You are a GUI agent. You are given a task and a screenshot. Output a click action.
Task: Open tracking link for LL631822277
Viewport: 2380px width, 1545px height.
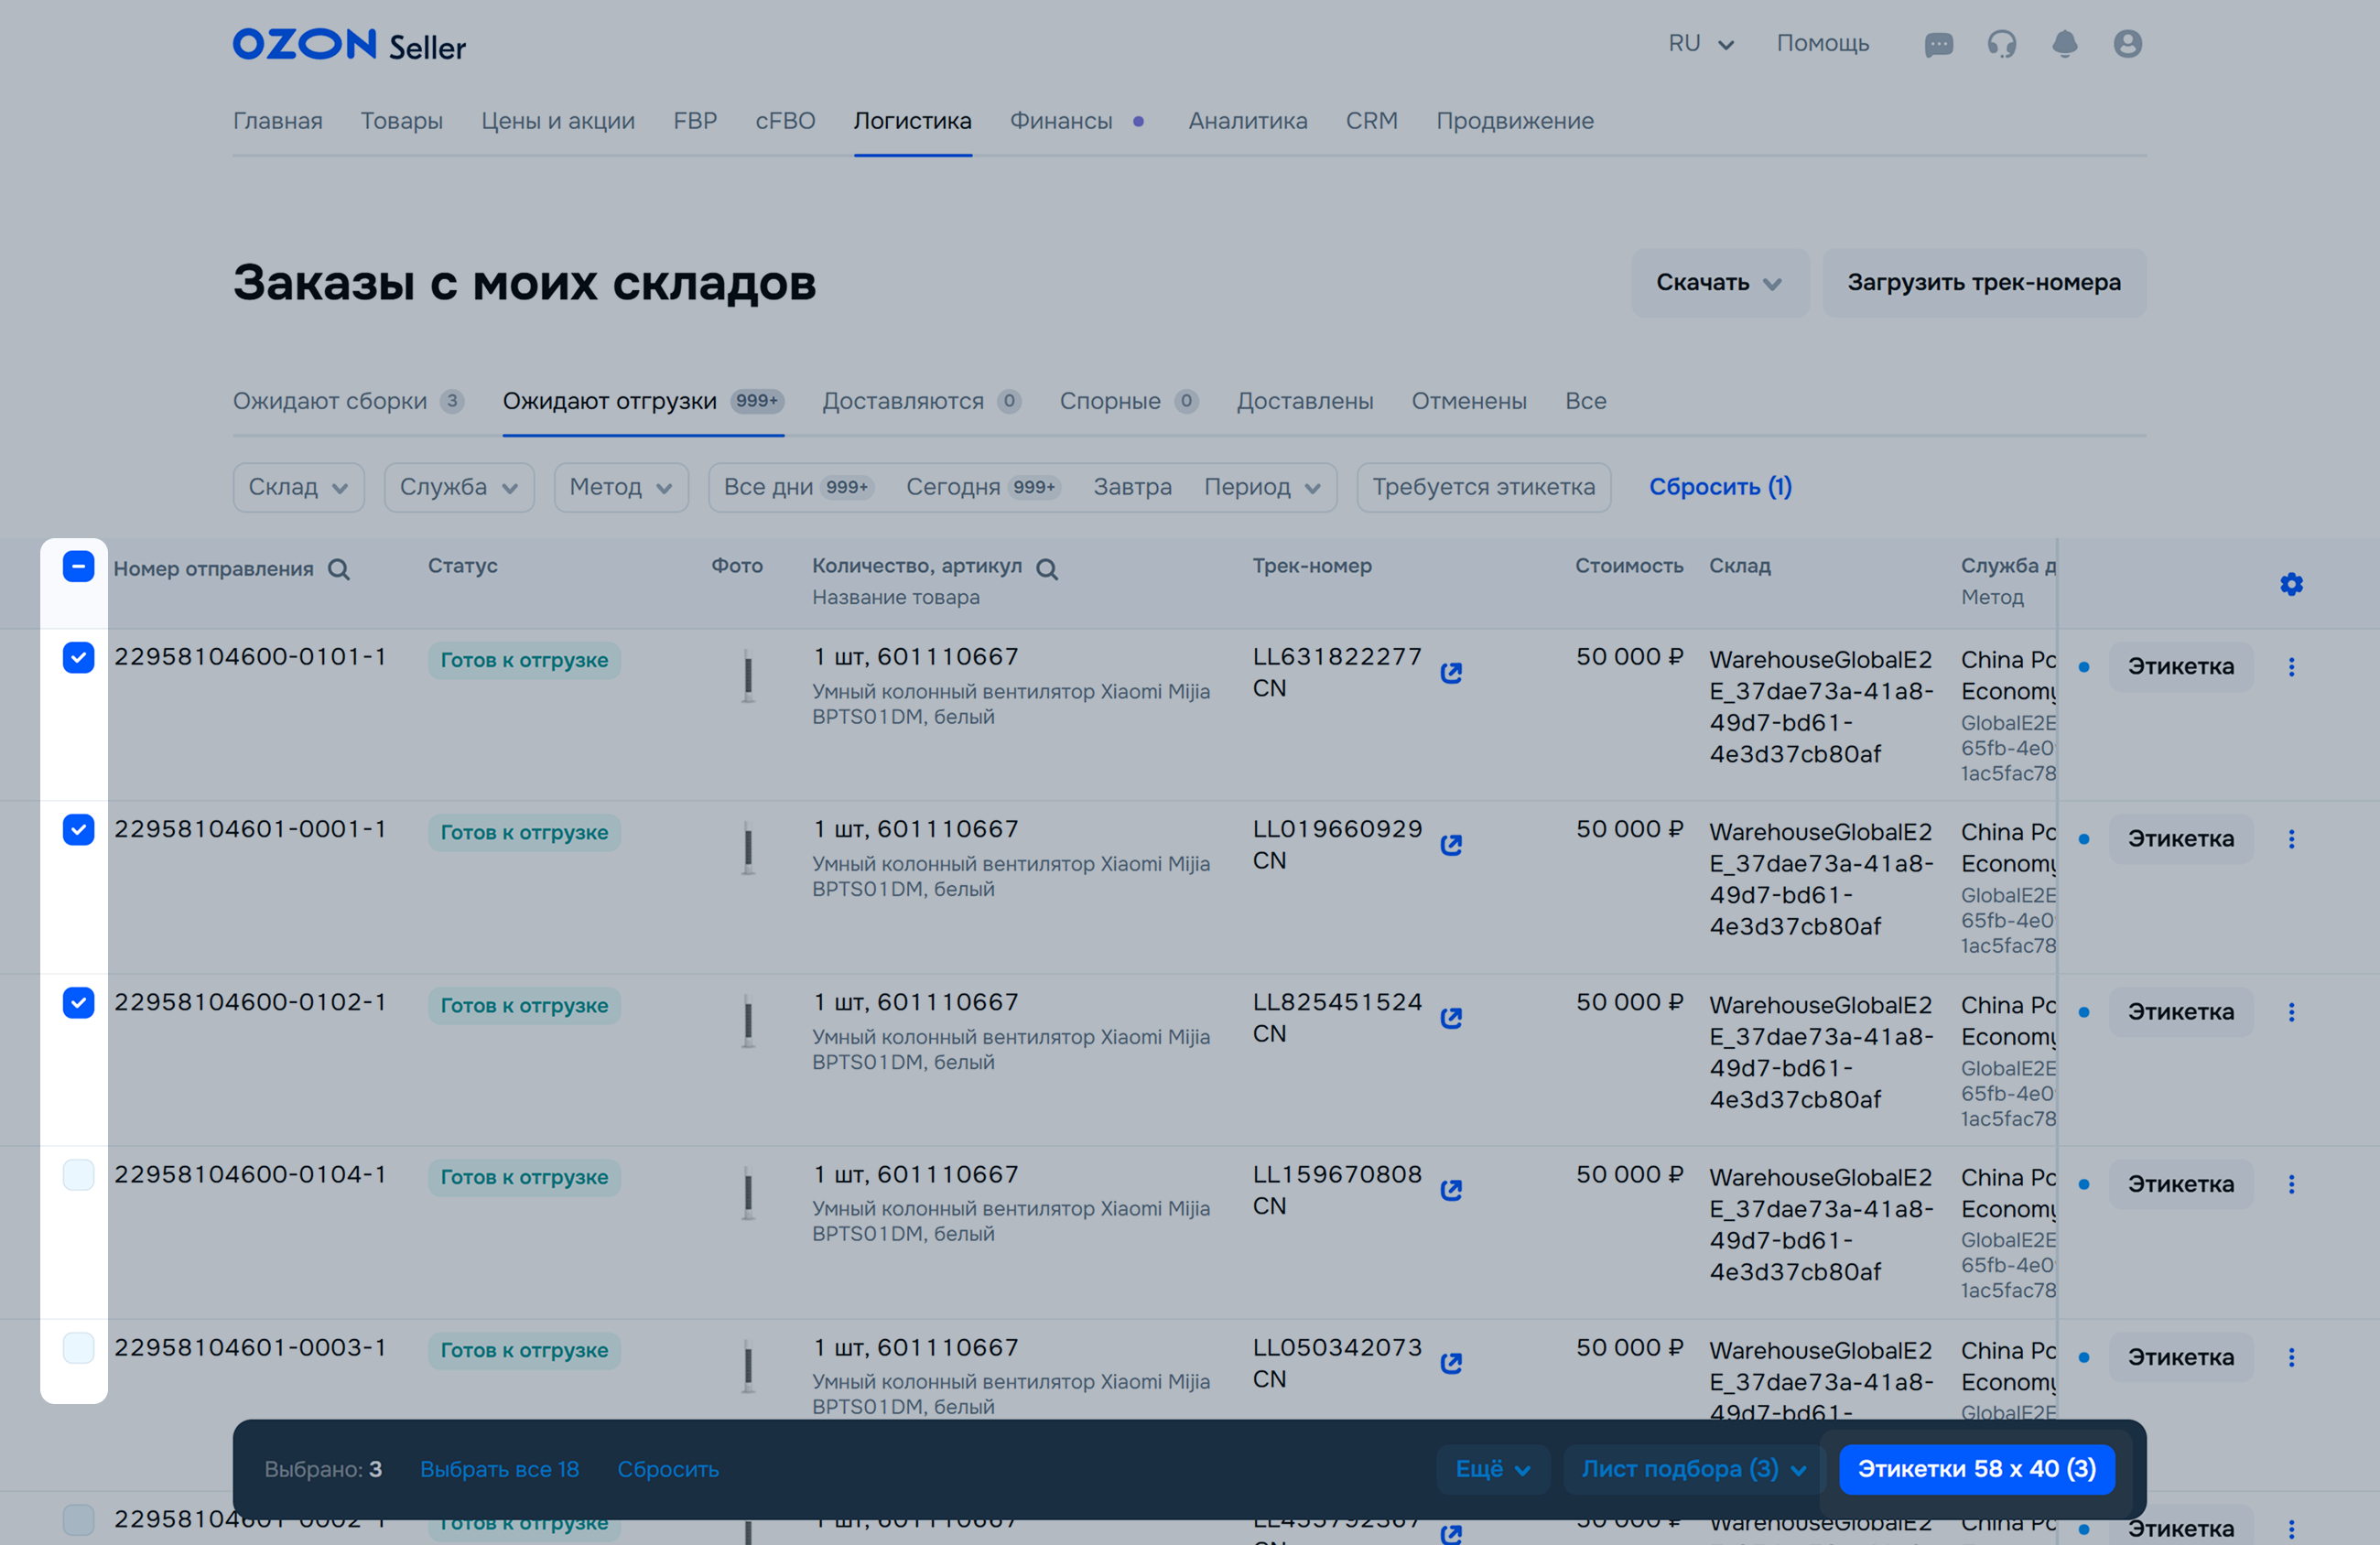[1451, 673]
